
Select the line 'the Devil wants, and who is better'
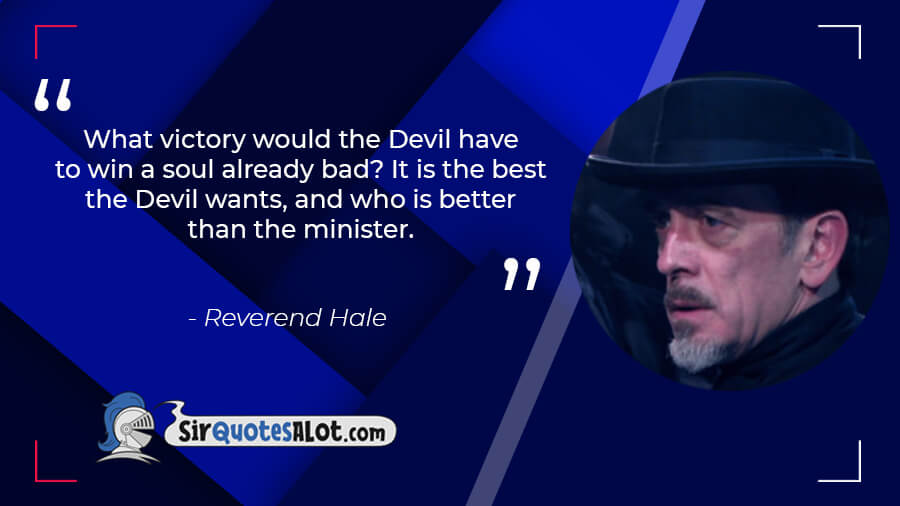[300, 199]
